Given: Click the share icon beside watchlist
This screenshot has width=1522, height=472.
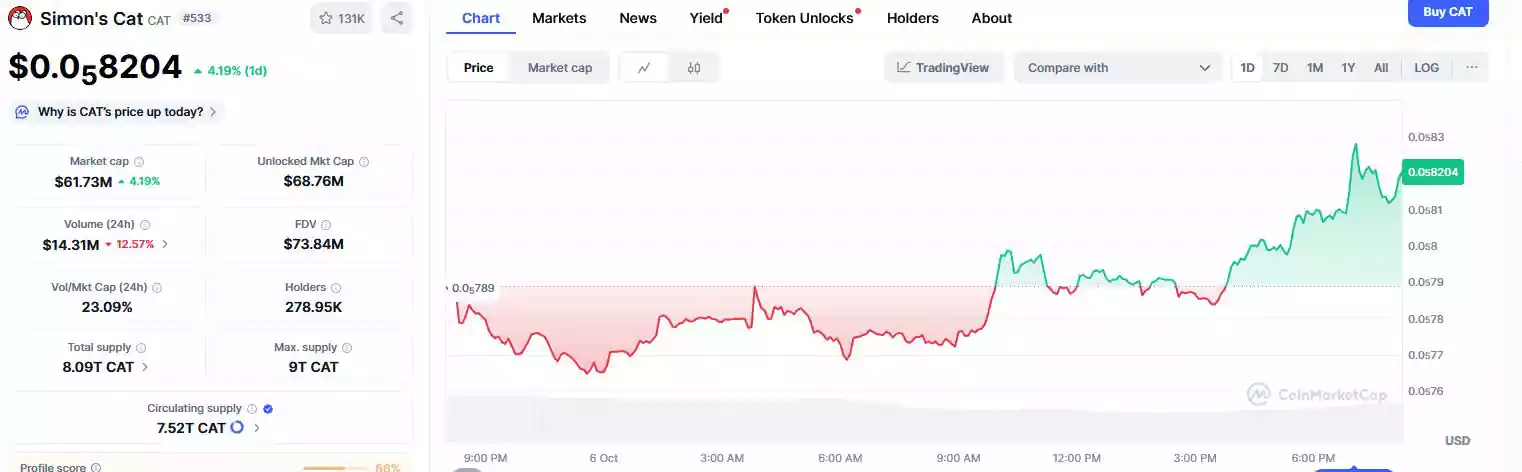Looking at the screenshot, I should coord(397,18).
